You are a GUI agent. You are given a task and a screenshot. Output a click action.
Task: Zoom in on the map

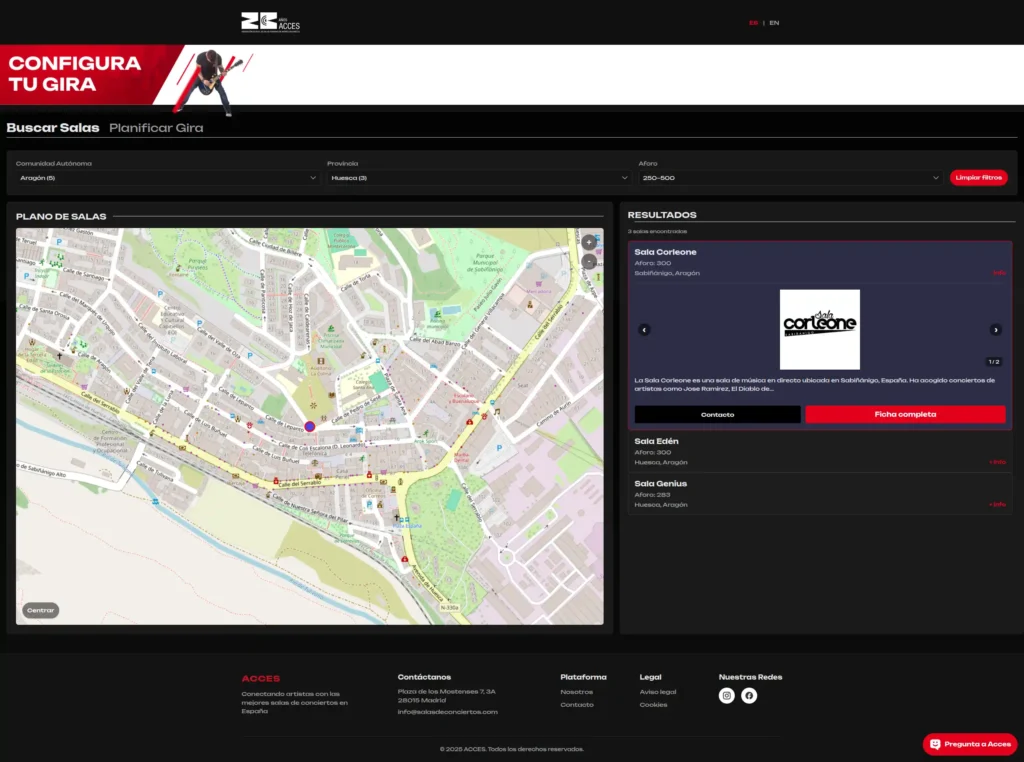coord(589,242)
